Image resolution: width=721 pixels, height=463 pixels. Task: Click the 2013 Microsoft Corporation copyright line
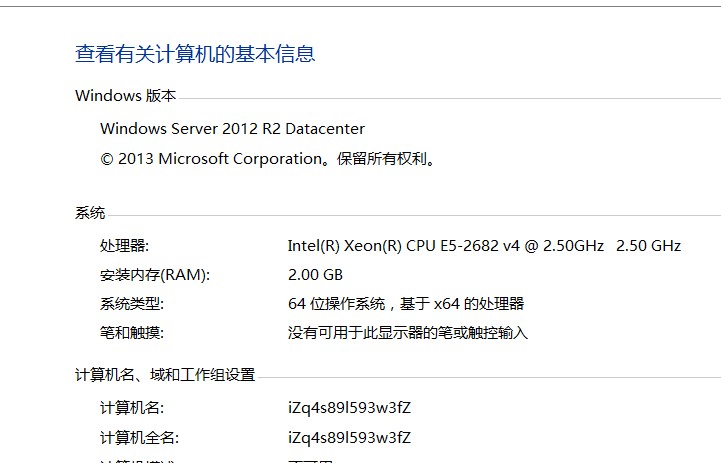(x=268, y=158)
